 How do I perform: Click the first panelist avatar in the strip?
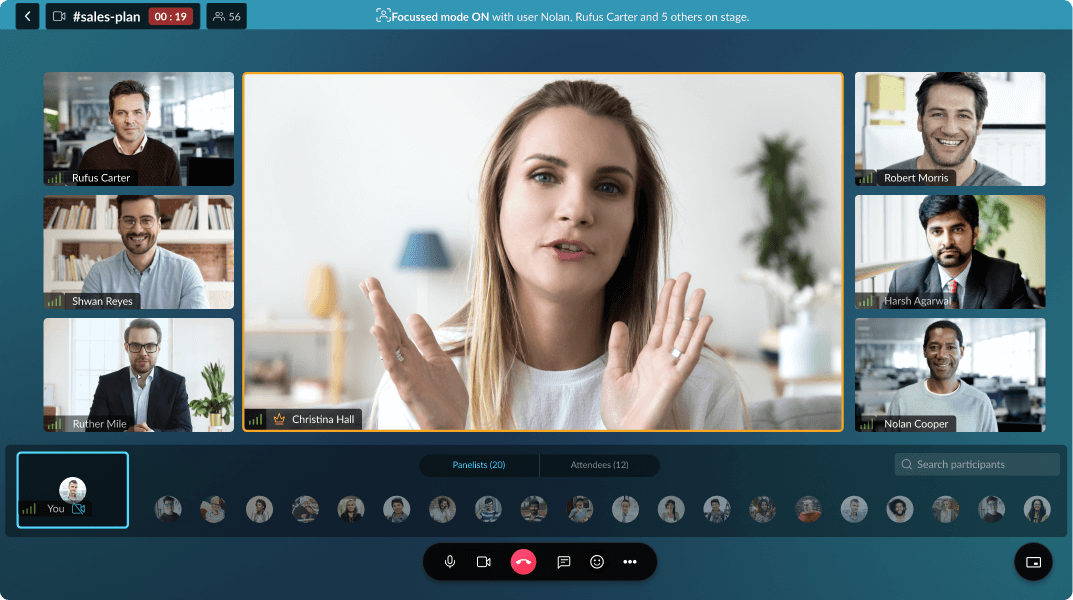pos(168,509)
